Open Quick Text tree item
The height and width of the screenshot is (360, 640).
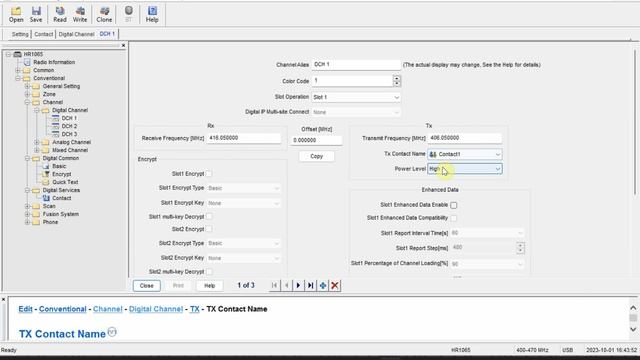pos(65,182)
